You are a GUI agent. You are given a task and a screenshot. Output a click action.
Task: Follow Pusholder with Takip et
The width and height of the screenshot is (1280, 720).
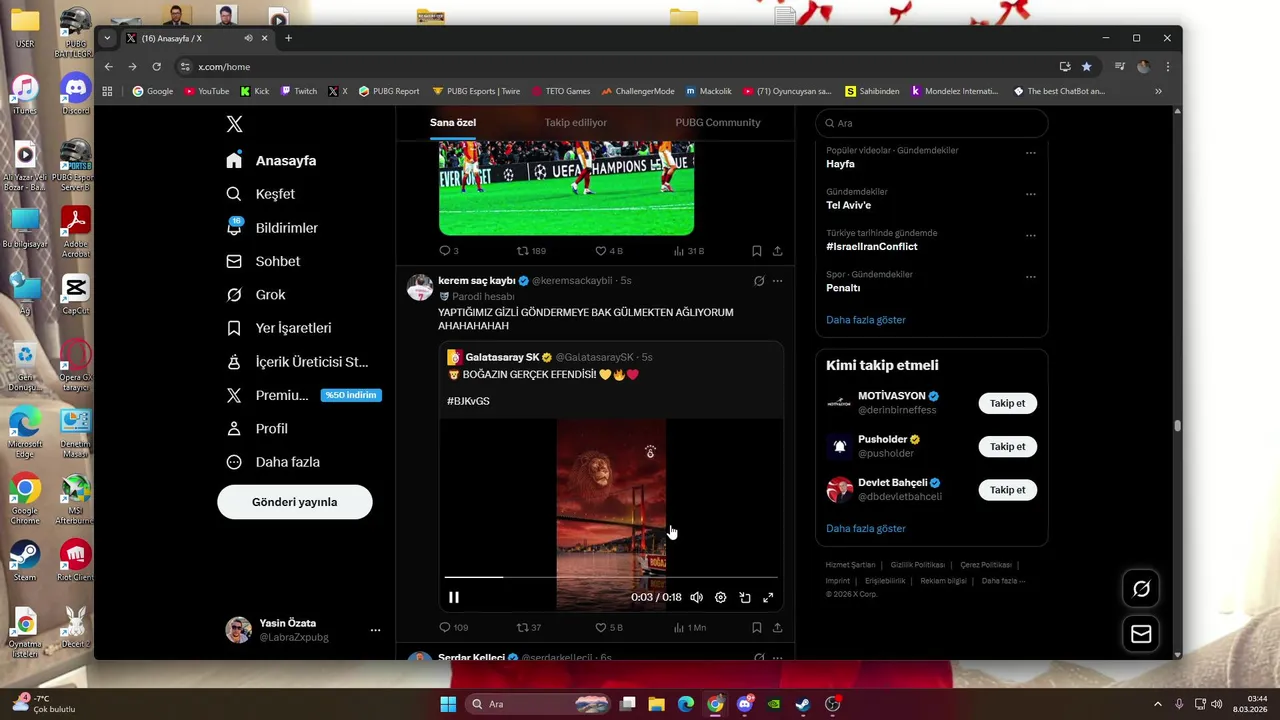(x=1007, y=446)
